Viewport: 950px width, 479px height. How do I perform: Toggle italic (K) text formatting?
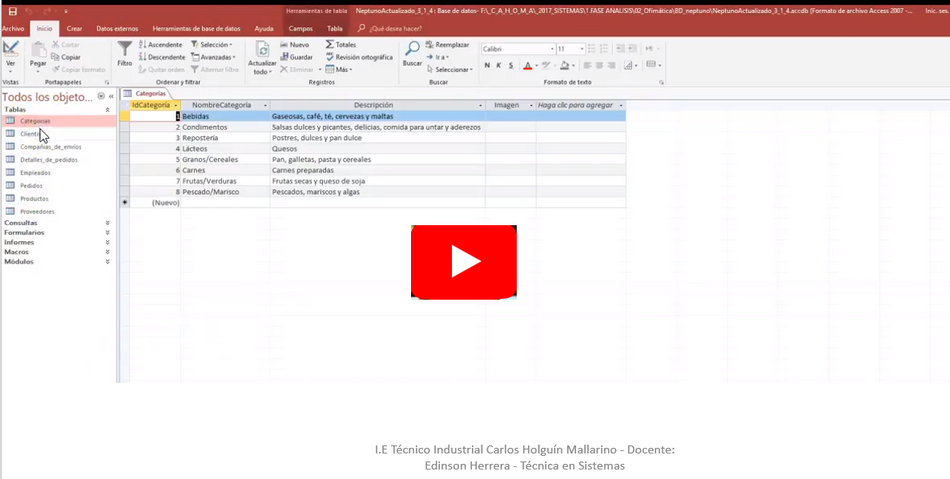click(499, 66)
